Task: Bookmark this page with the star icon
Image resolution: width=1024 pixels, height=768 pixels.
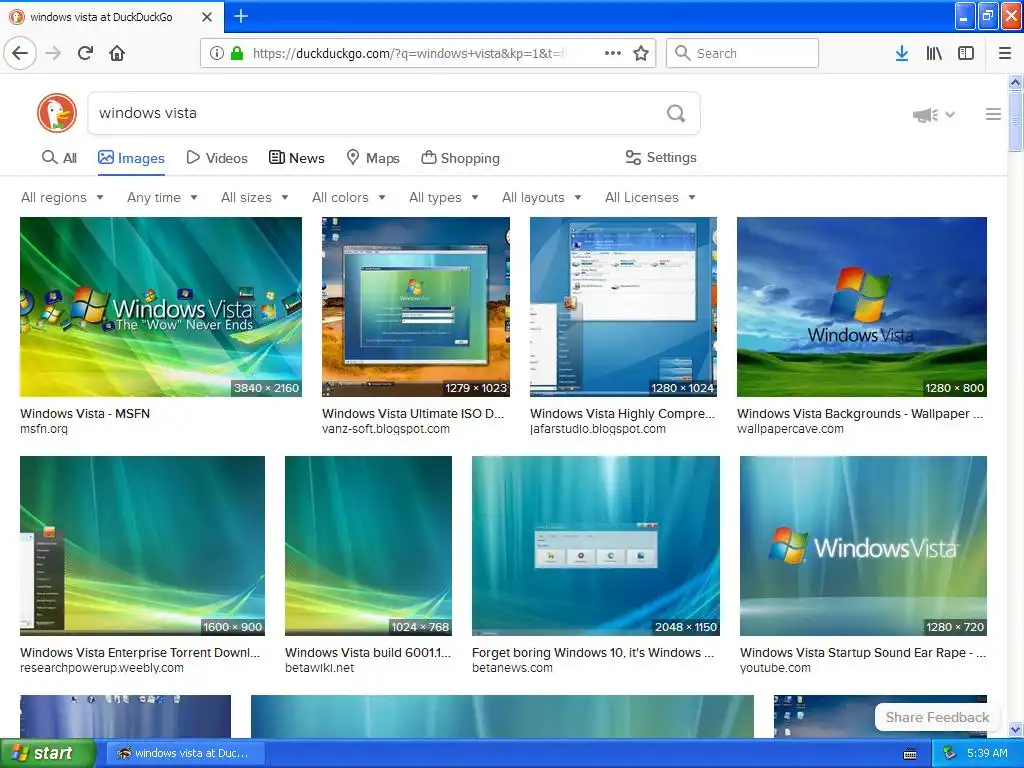Action: [x=641, y=53]
